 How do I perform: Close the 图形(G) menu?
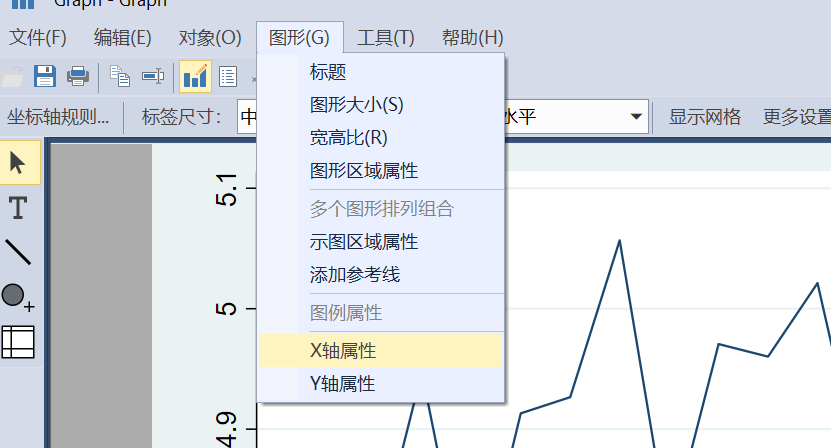click(x=299, y=38)
